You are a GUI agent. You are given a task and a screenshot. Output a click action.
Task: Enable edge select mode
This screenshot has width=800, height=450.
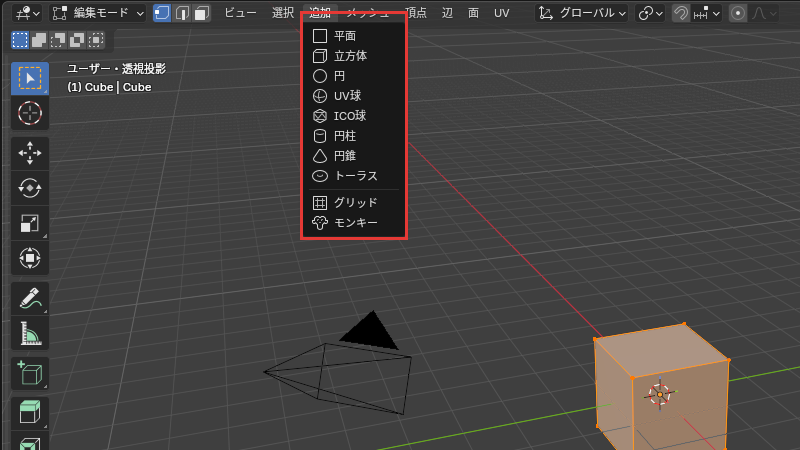point(182,13)
